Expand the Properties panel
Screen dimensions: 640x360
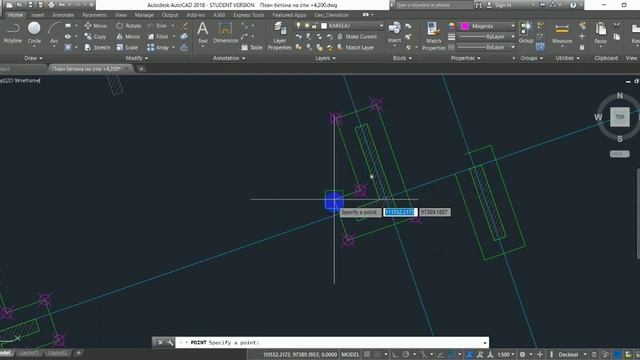tap(465, 58)
